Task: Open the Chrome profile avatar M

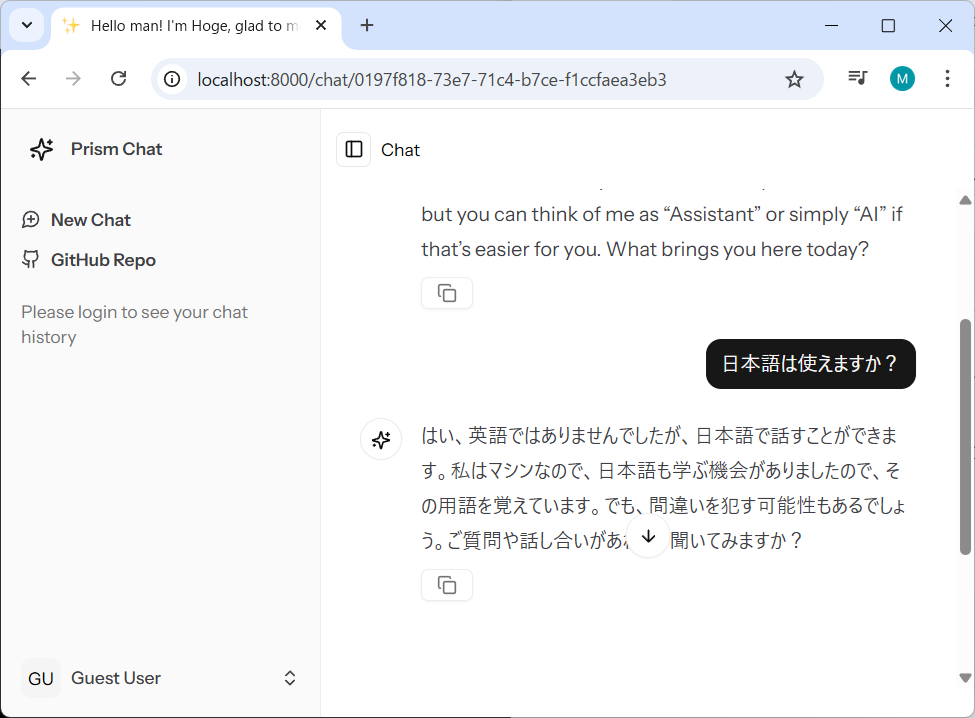Action: (902, 79)
